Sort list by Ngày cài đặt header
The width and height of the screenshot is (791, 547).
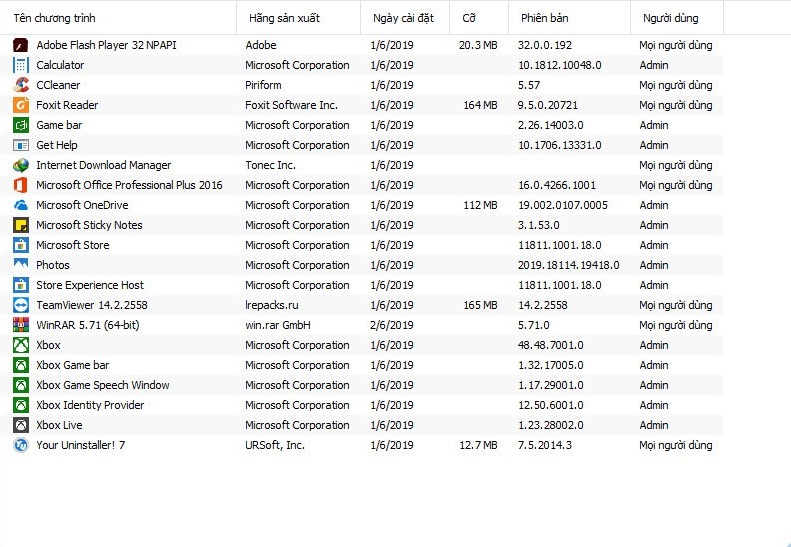405,18
